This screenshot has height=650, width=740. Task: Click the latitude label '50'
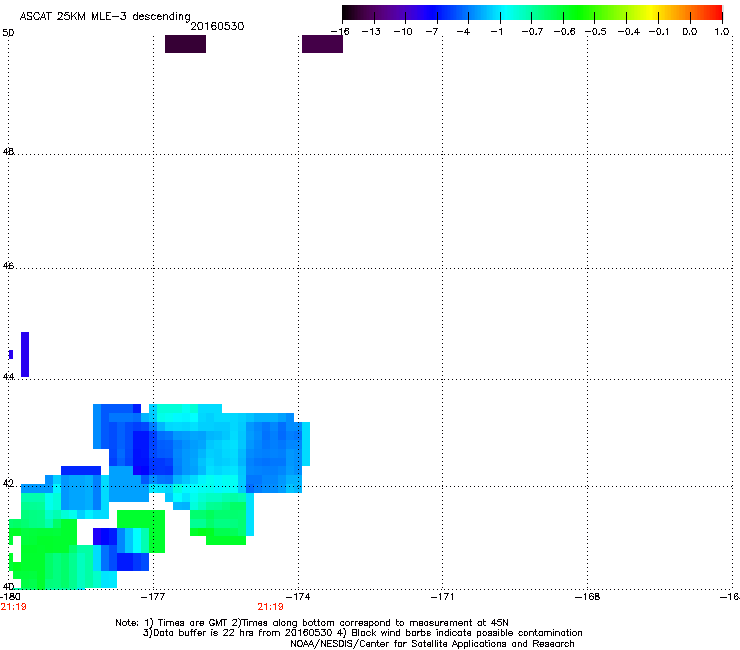[x=8, y=33]
